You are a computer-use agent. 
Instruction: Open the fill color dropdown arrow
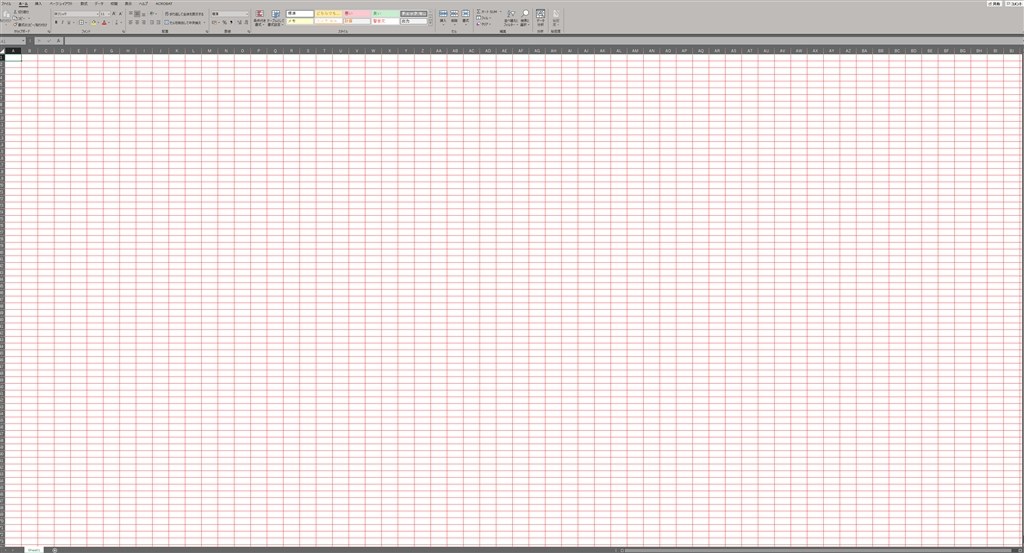(98, 22)
